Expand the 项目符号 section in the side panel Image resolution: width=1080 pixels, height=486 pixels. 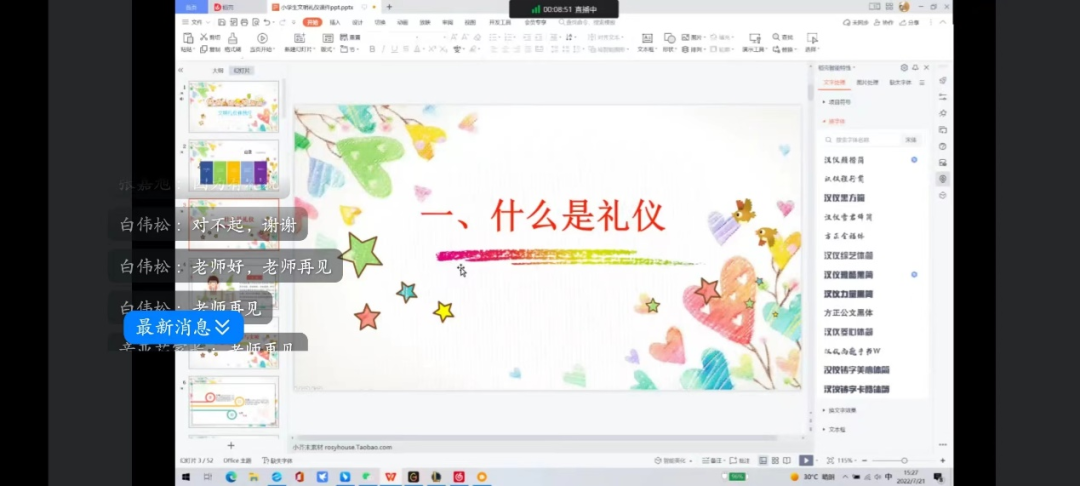point(838,101)
